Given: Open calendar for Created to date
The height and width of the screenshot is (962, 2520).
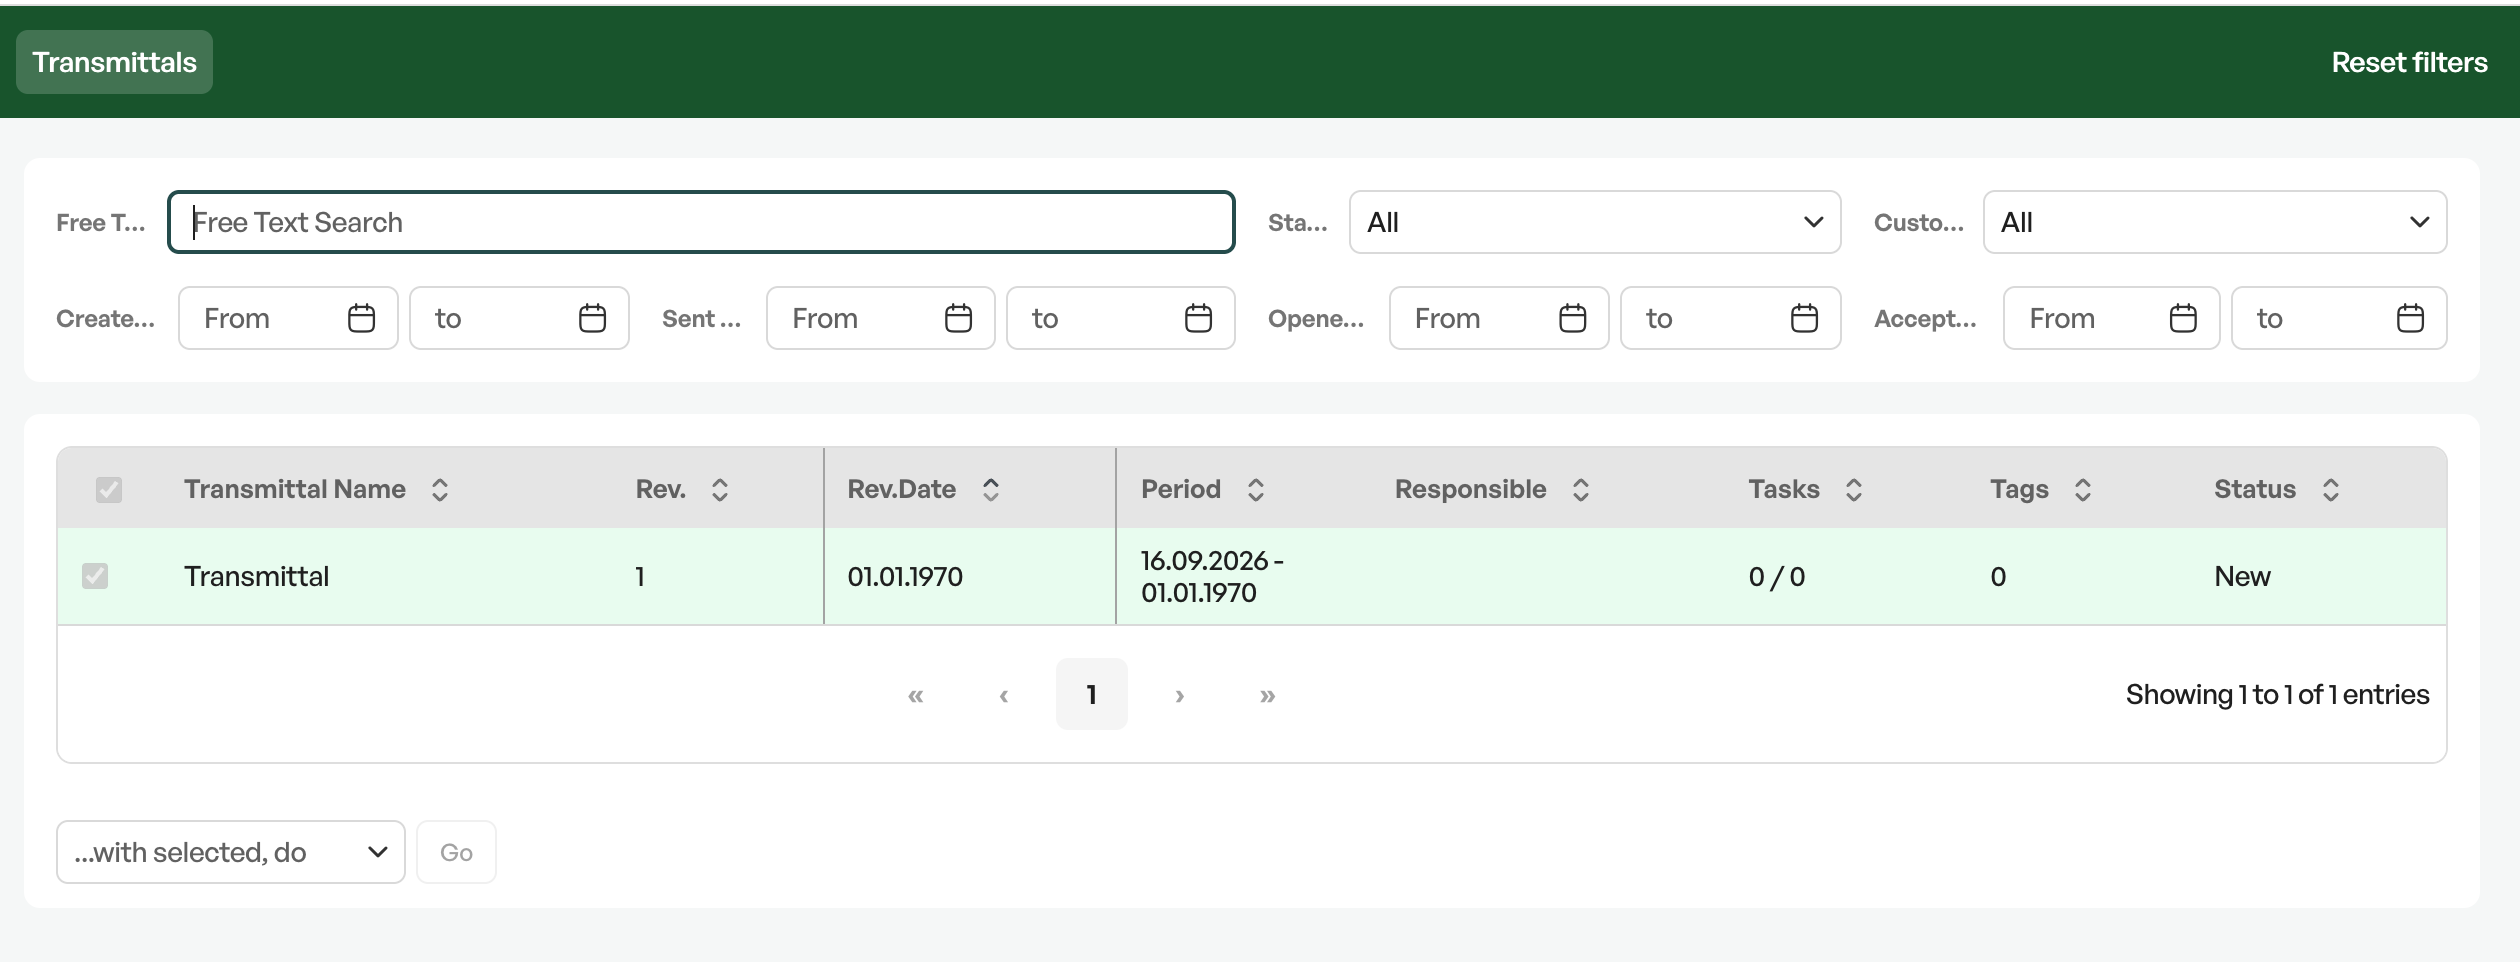Looking at the screenshot, I should 592,318.
